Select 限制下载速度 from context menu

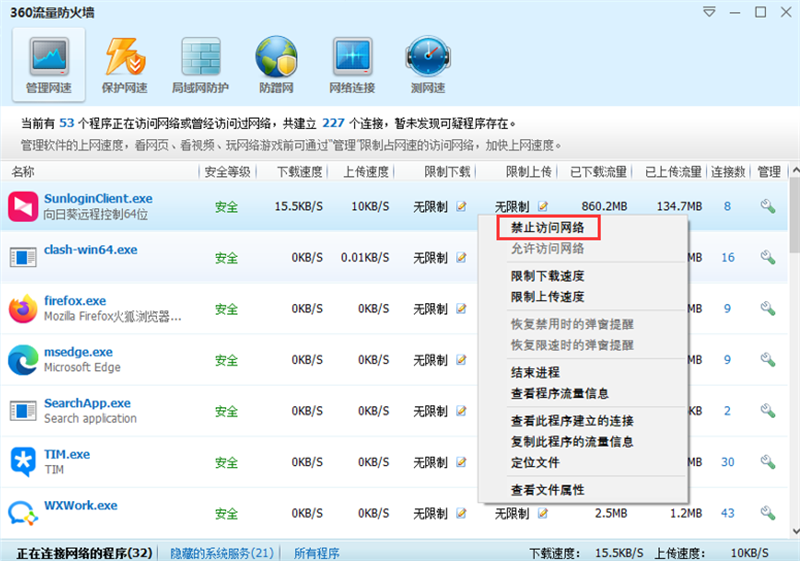coord(547,276)
